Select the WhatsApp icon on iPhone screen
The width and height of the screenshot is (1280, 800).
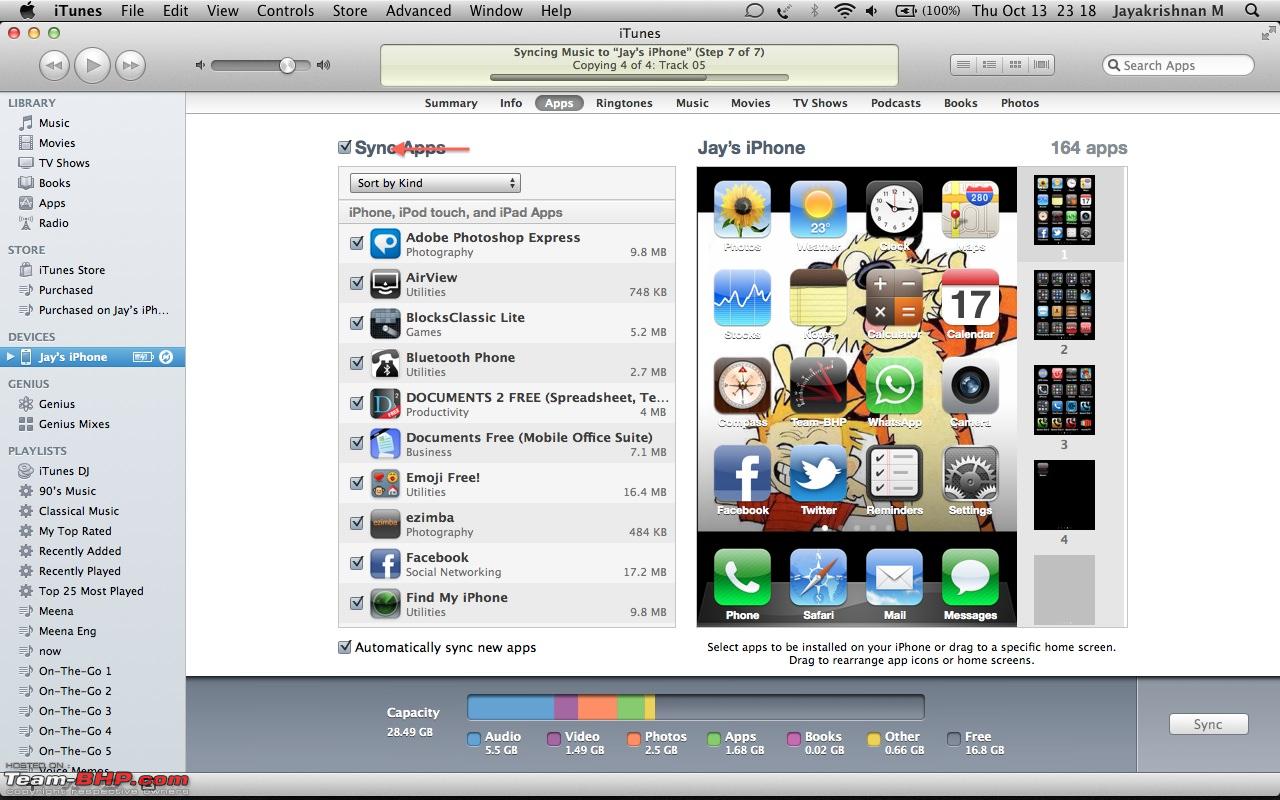[x=894, y=386]
